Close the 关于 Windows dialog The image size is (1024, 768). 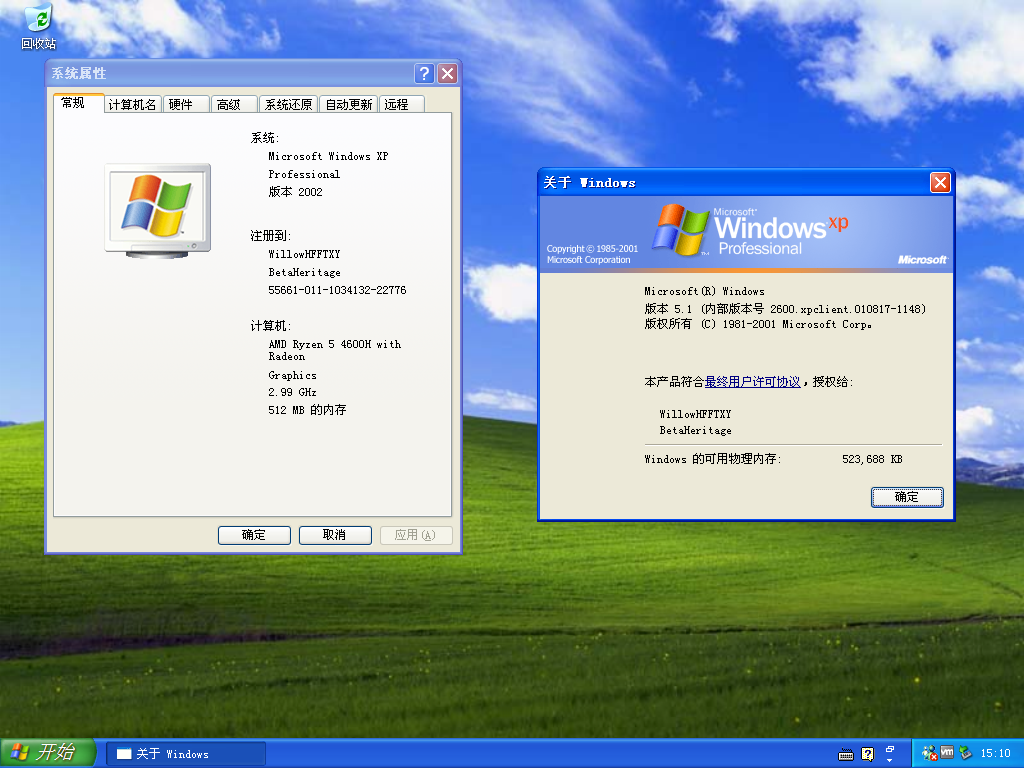pyautogui.click(x=940, y=182)
